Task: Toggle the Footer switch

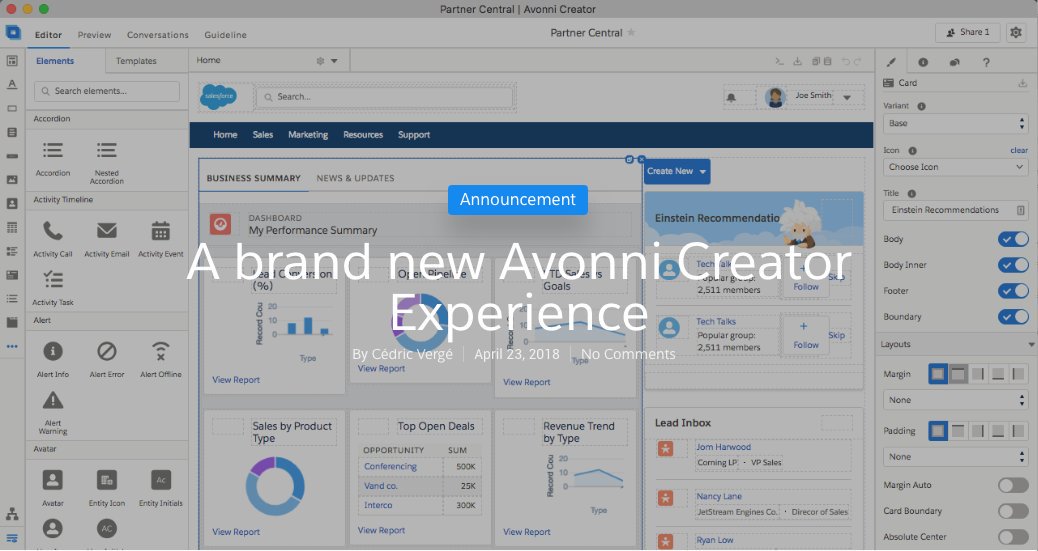Action: (x=1013, y=291)
